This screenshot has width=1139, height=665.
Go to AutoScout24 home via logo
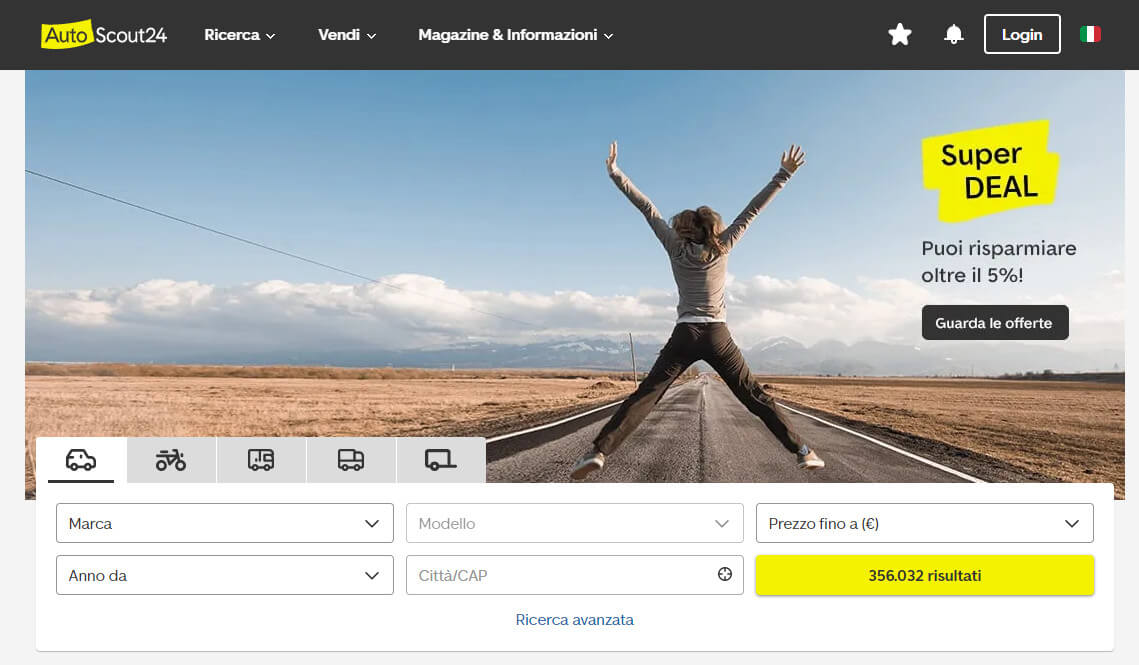click(104, 35)
